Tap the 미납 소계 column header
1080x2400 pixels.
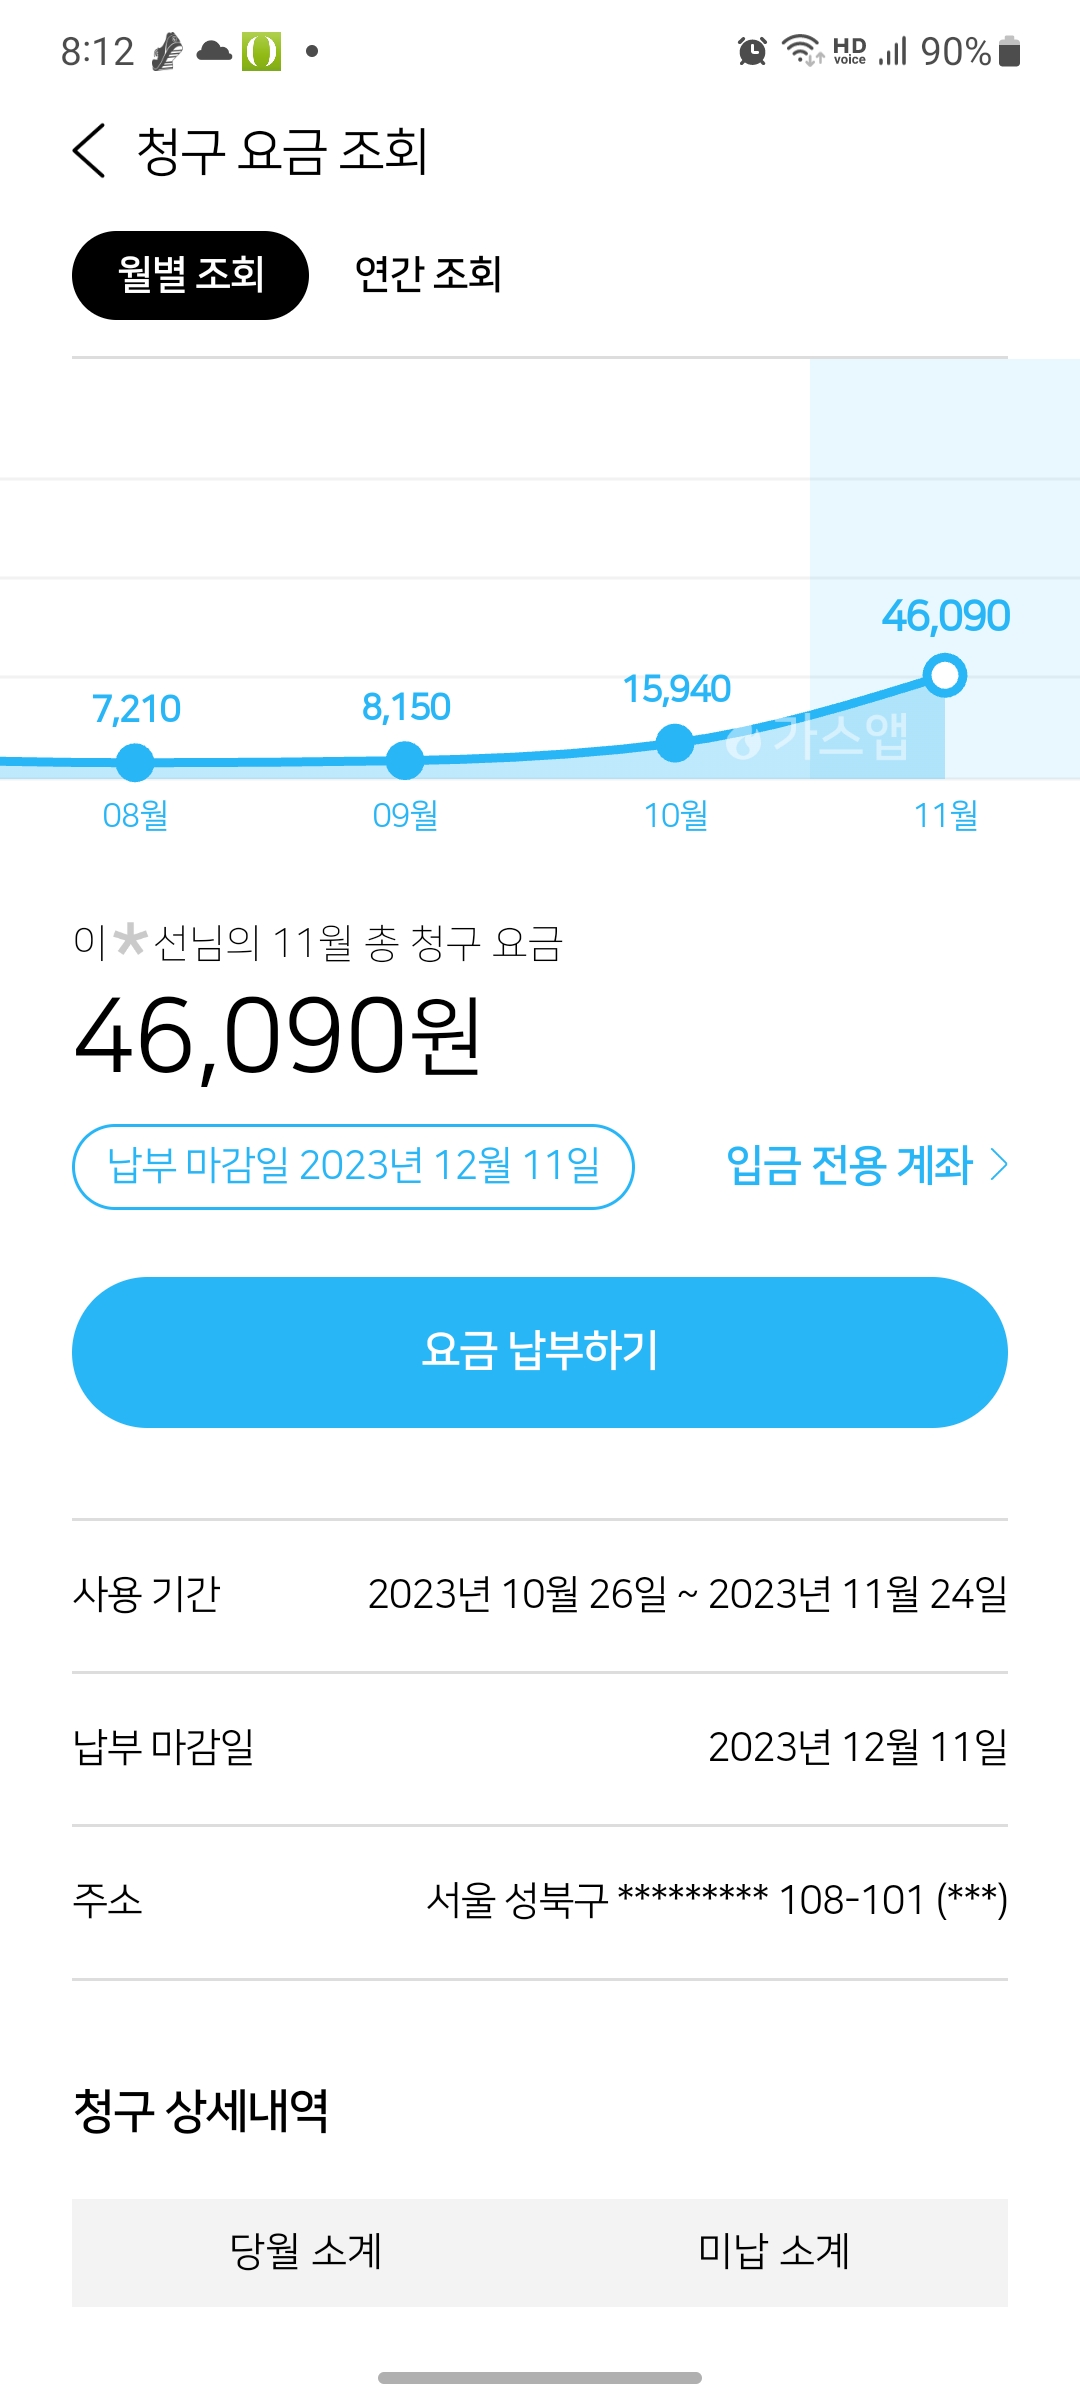(774, 2252)
